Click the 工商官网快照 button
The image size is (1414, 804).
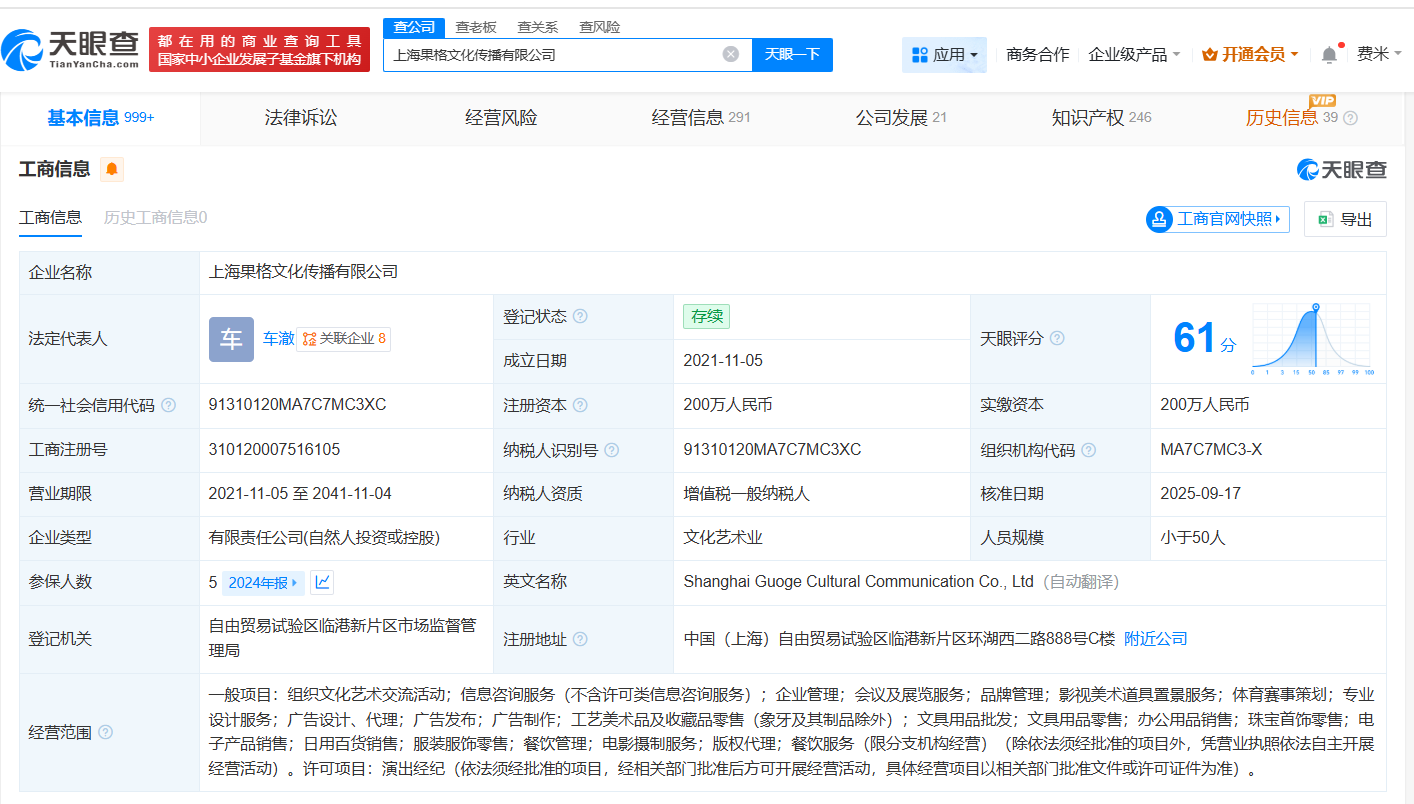(1217, 219)
